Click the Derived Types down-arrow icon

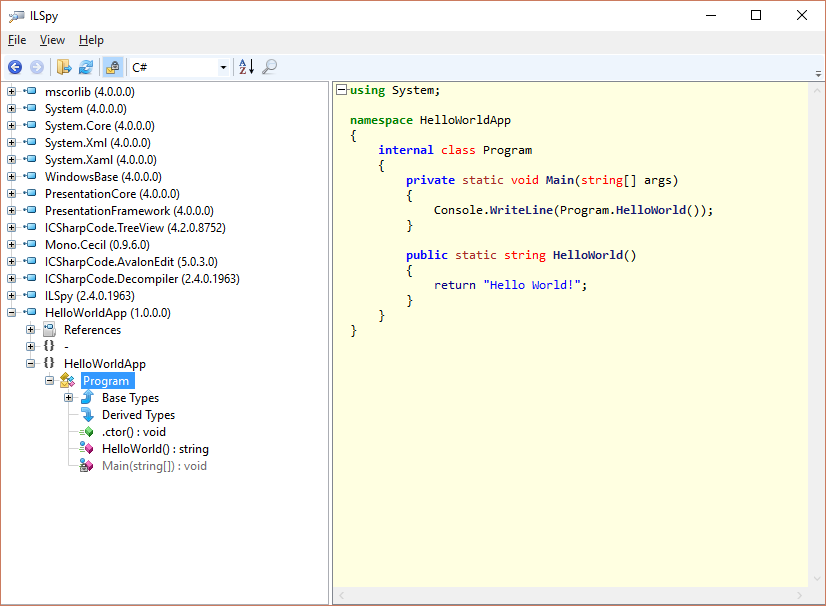click(87, 414)
